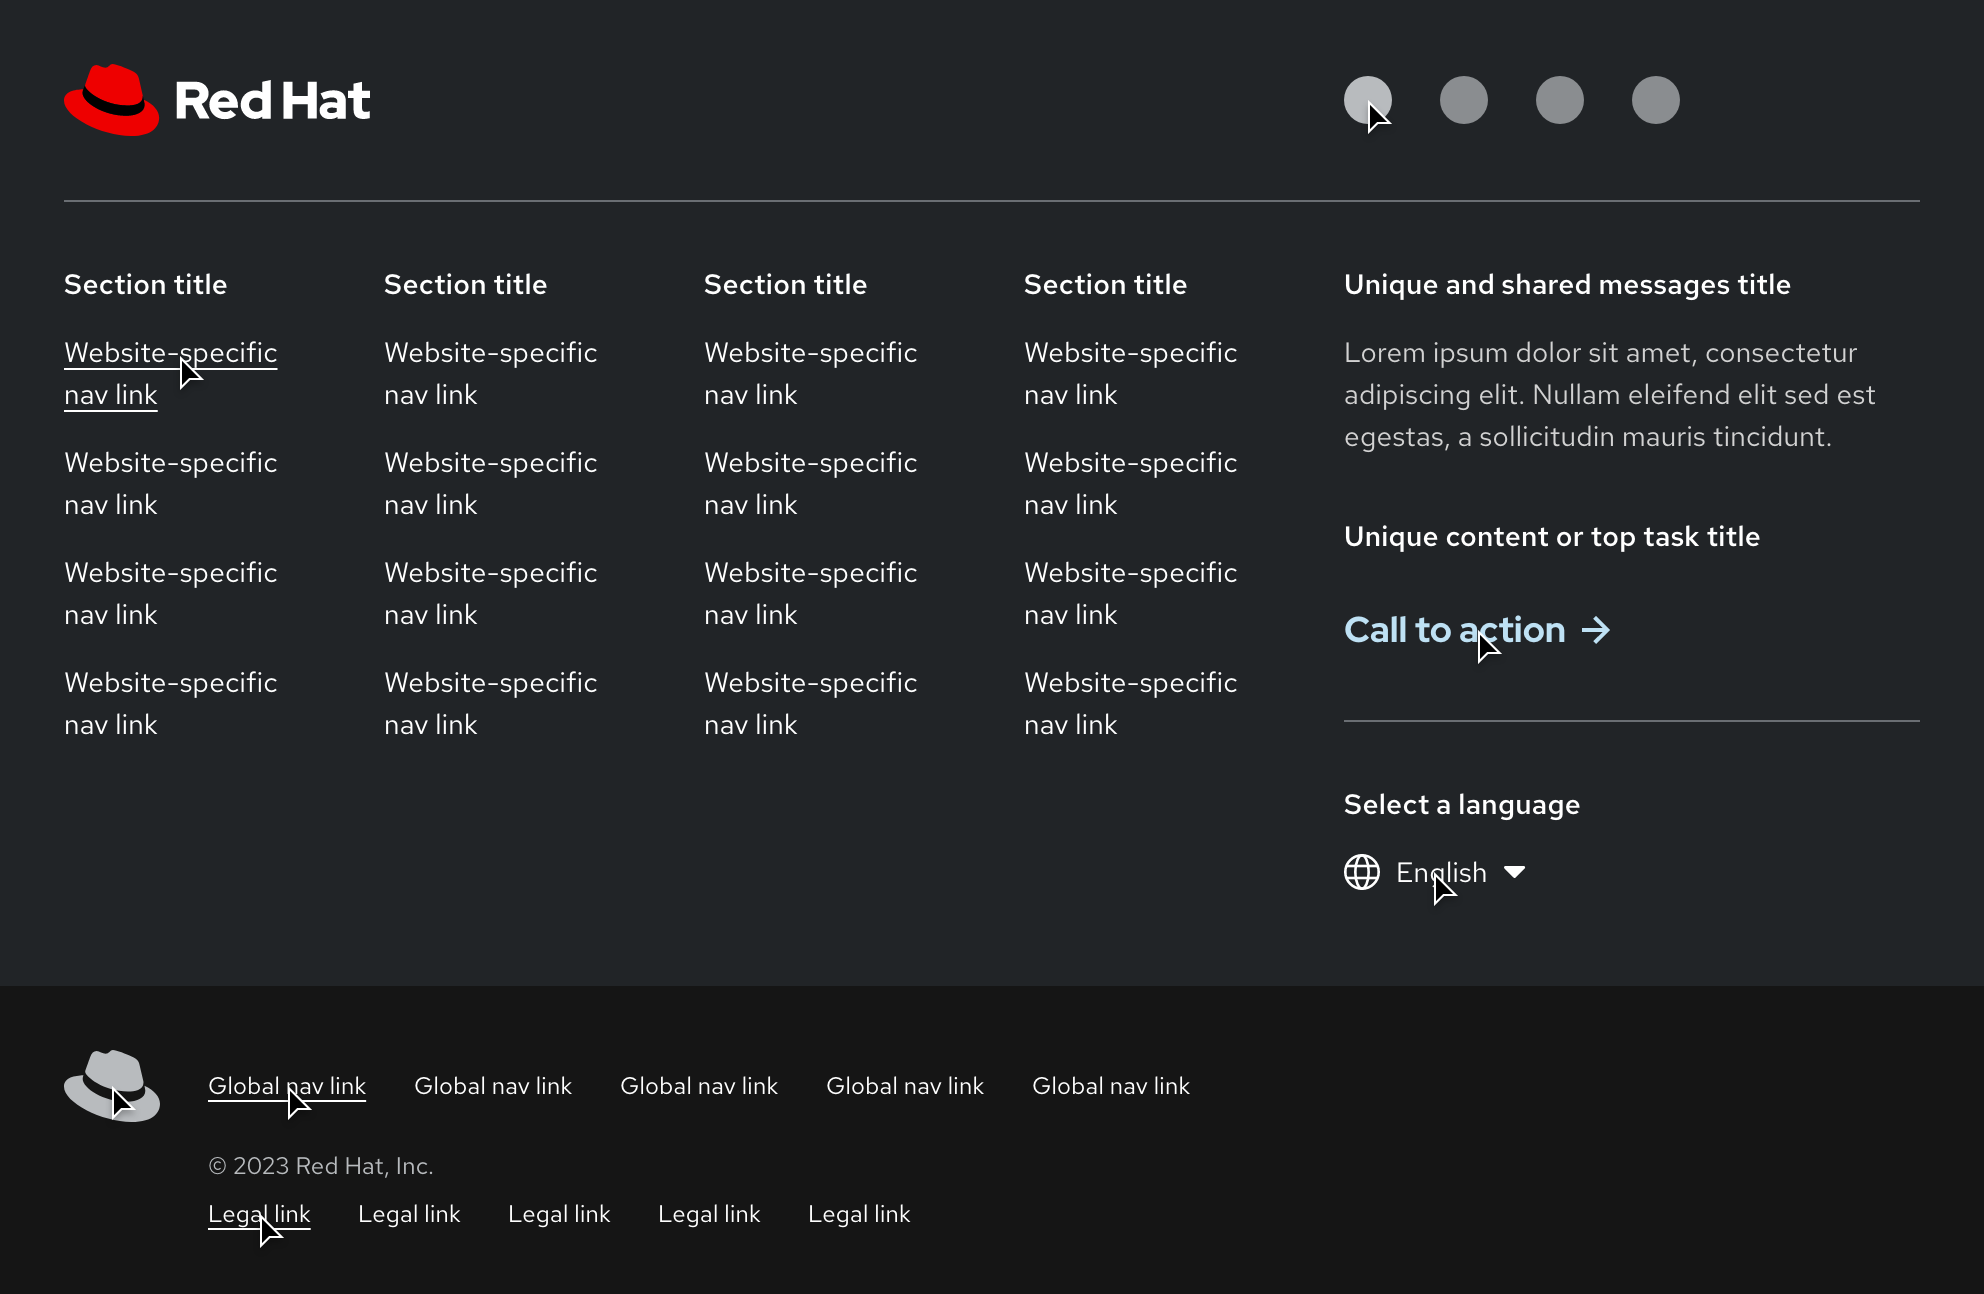The height and width of the screenshot is (1294, 1984).
Task: Click the Red Hat fedora logo
Action: 112,99
